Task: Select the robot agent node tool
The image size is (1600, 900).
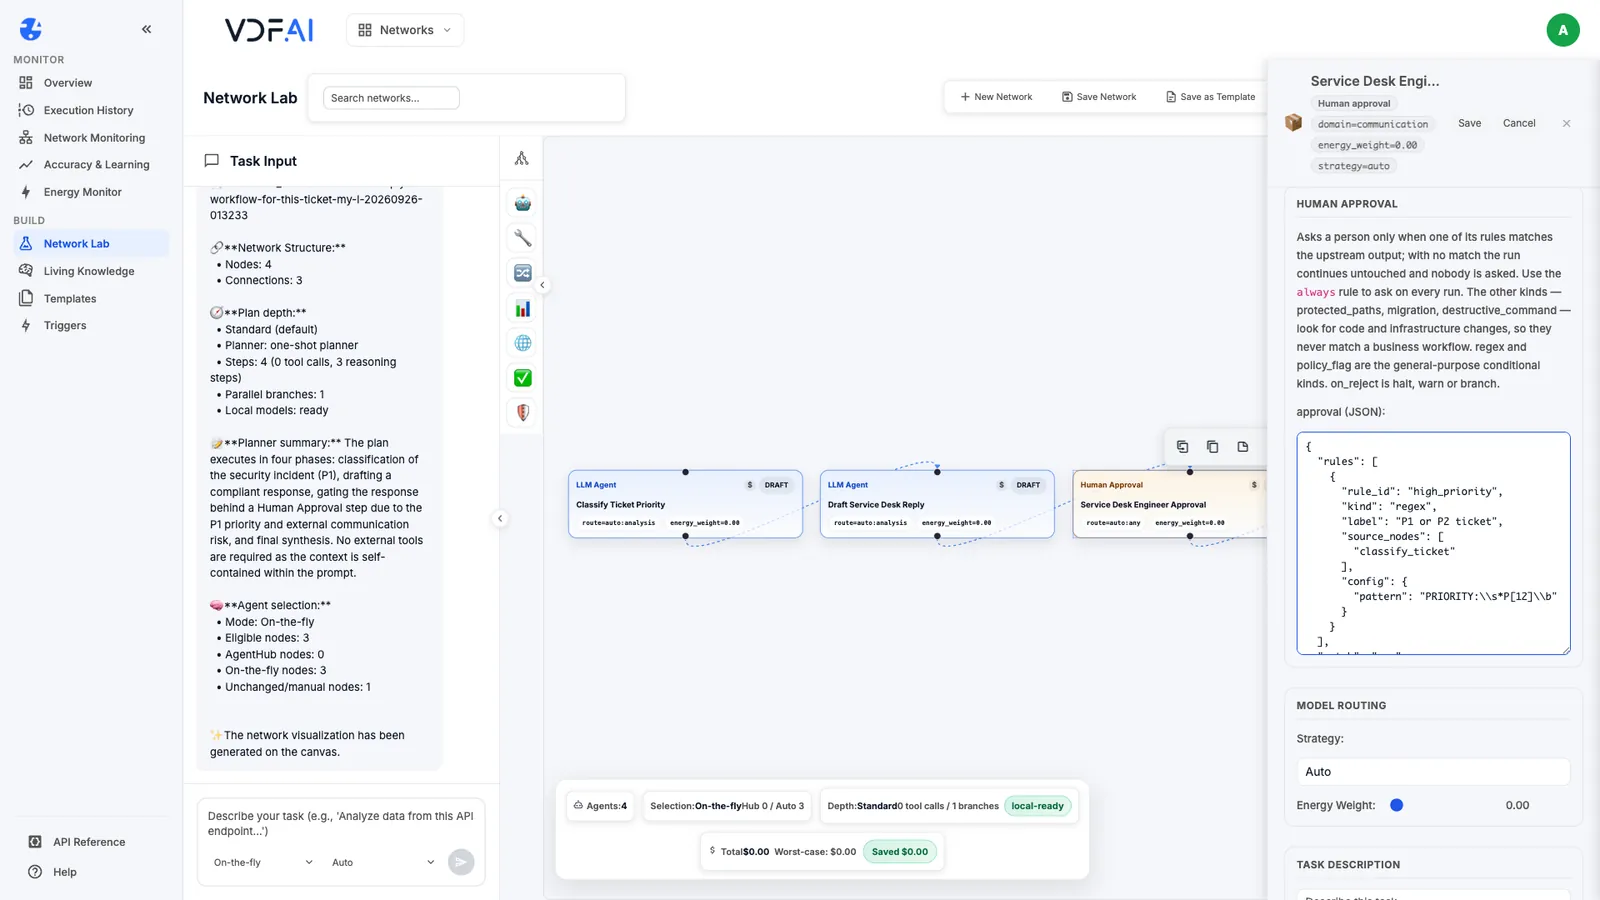Action: [x=522, y=203]
